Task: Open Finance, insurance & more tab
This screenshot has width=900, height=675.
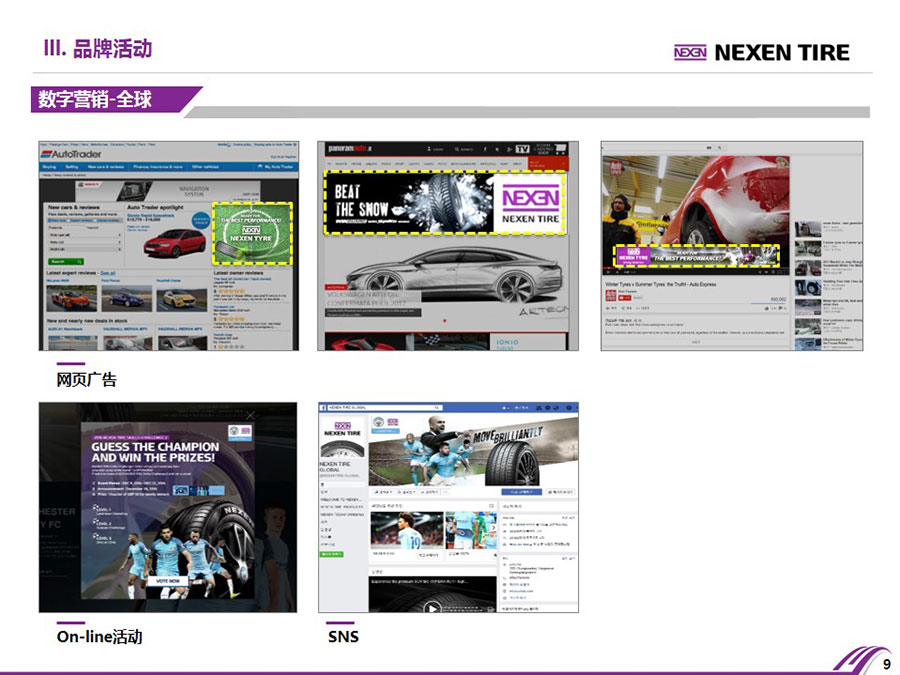Action: coord(158,166)
